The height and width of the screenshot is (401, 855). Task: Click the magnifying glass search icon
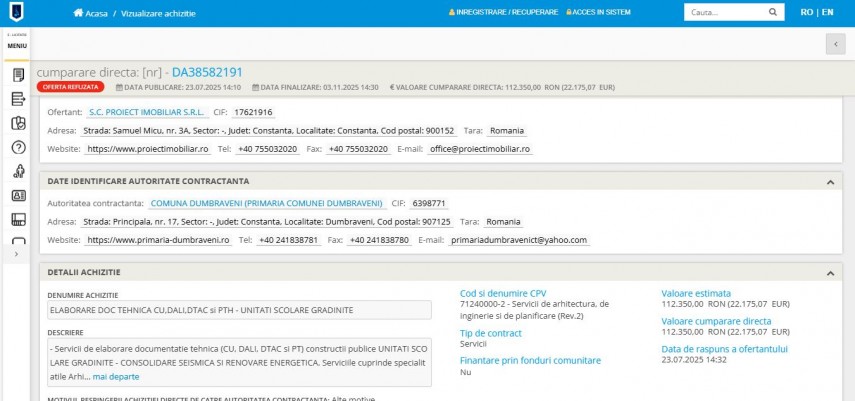(x=771, y=13)
